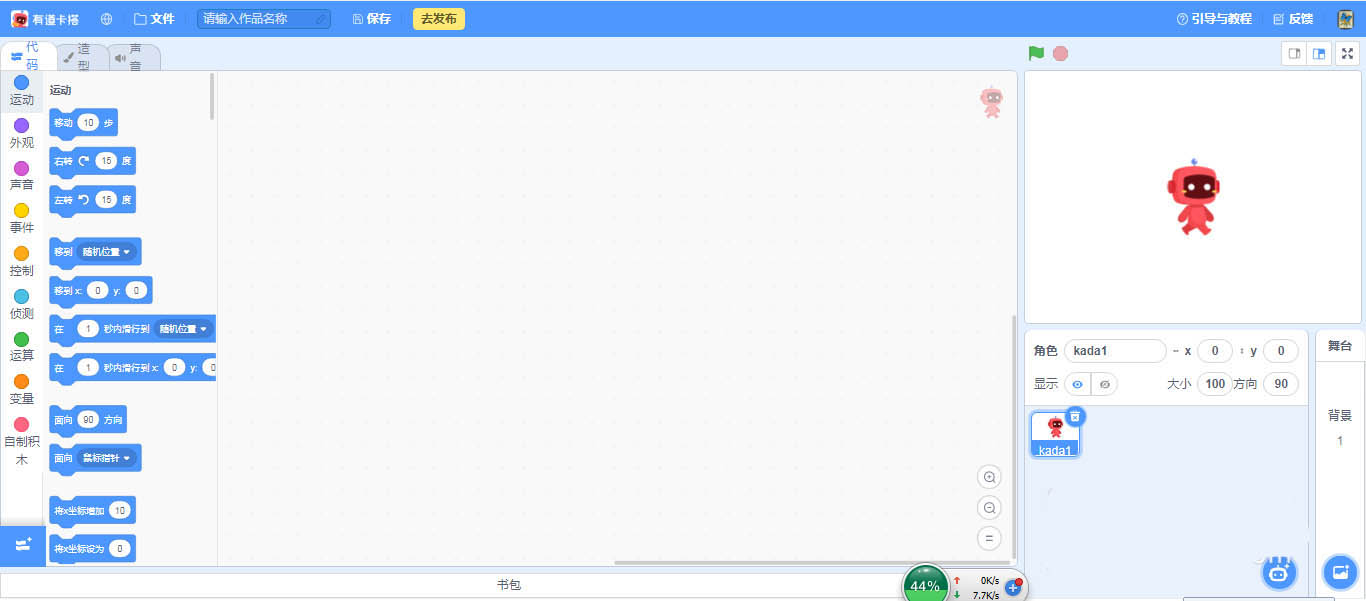
Task: Click the 有道卡搭 logo
Action: point(46,19)
